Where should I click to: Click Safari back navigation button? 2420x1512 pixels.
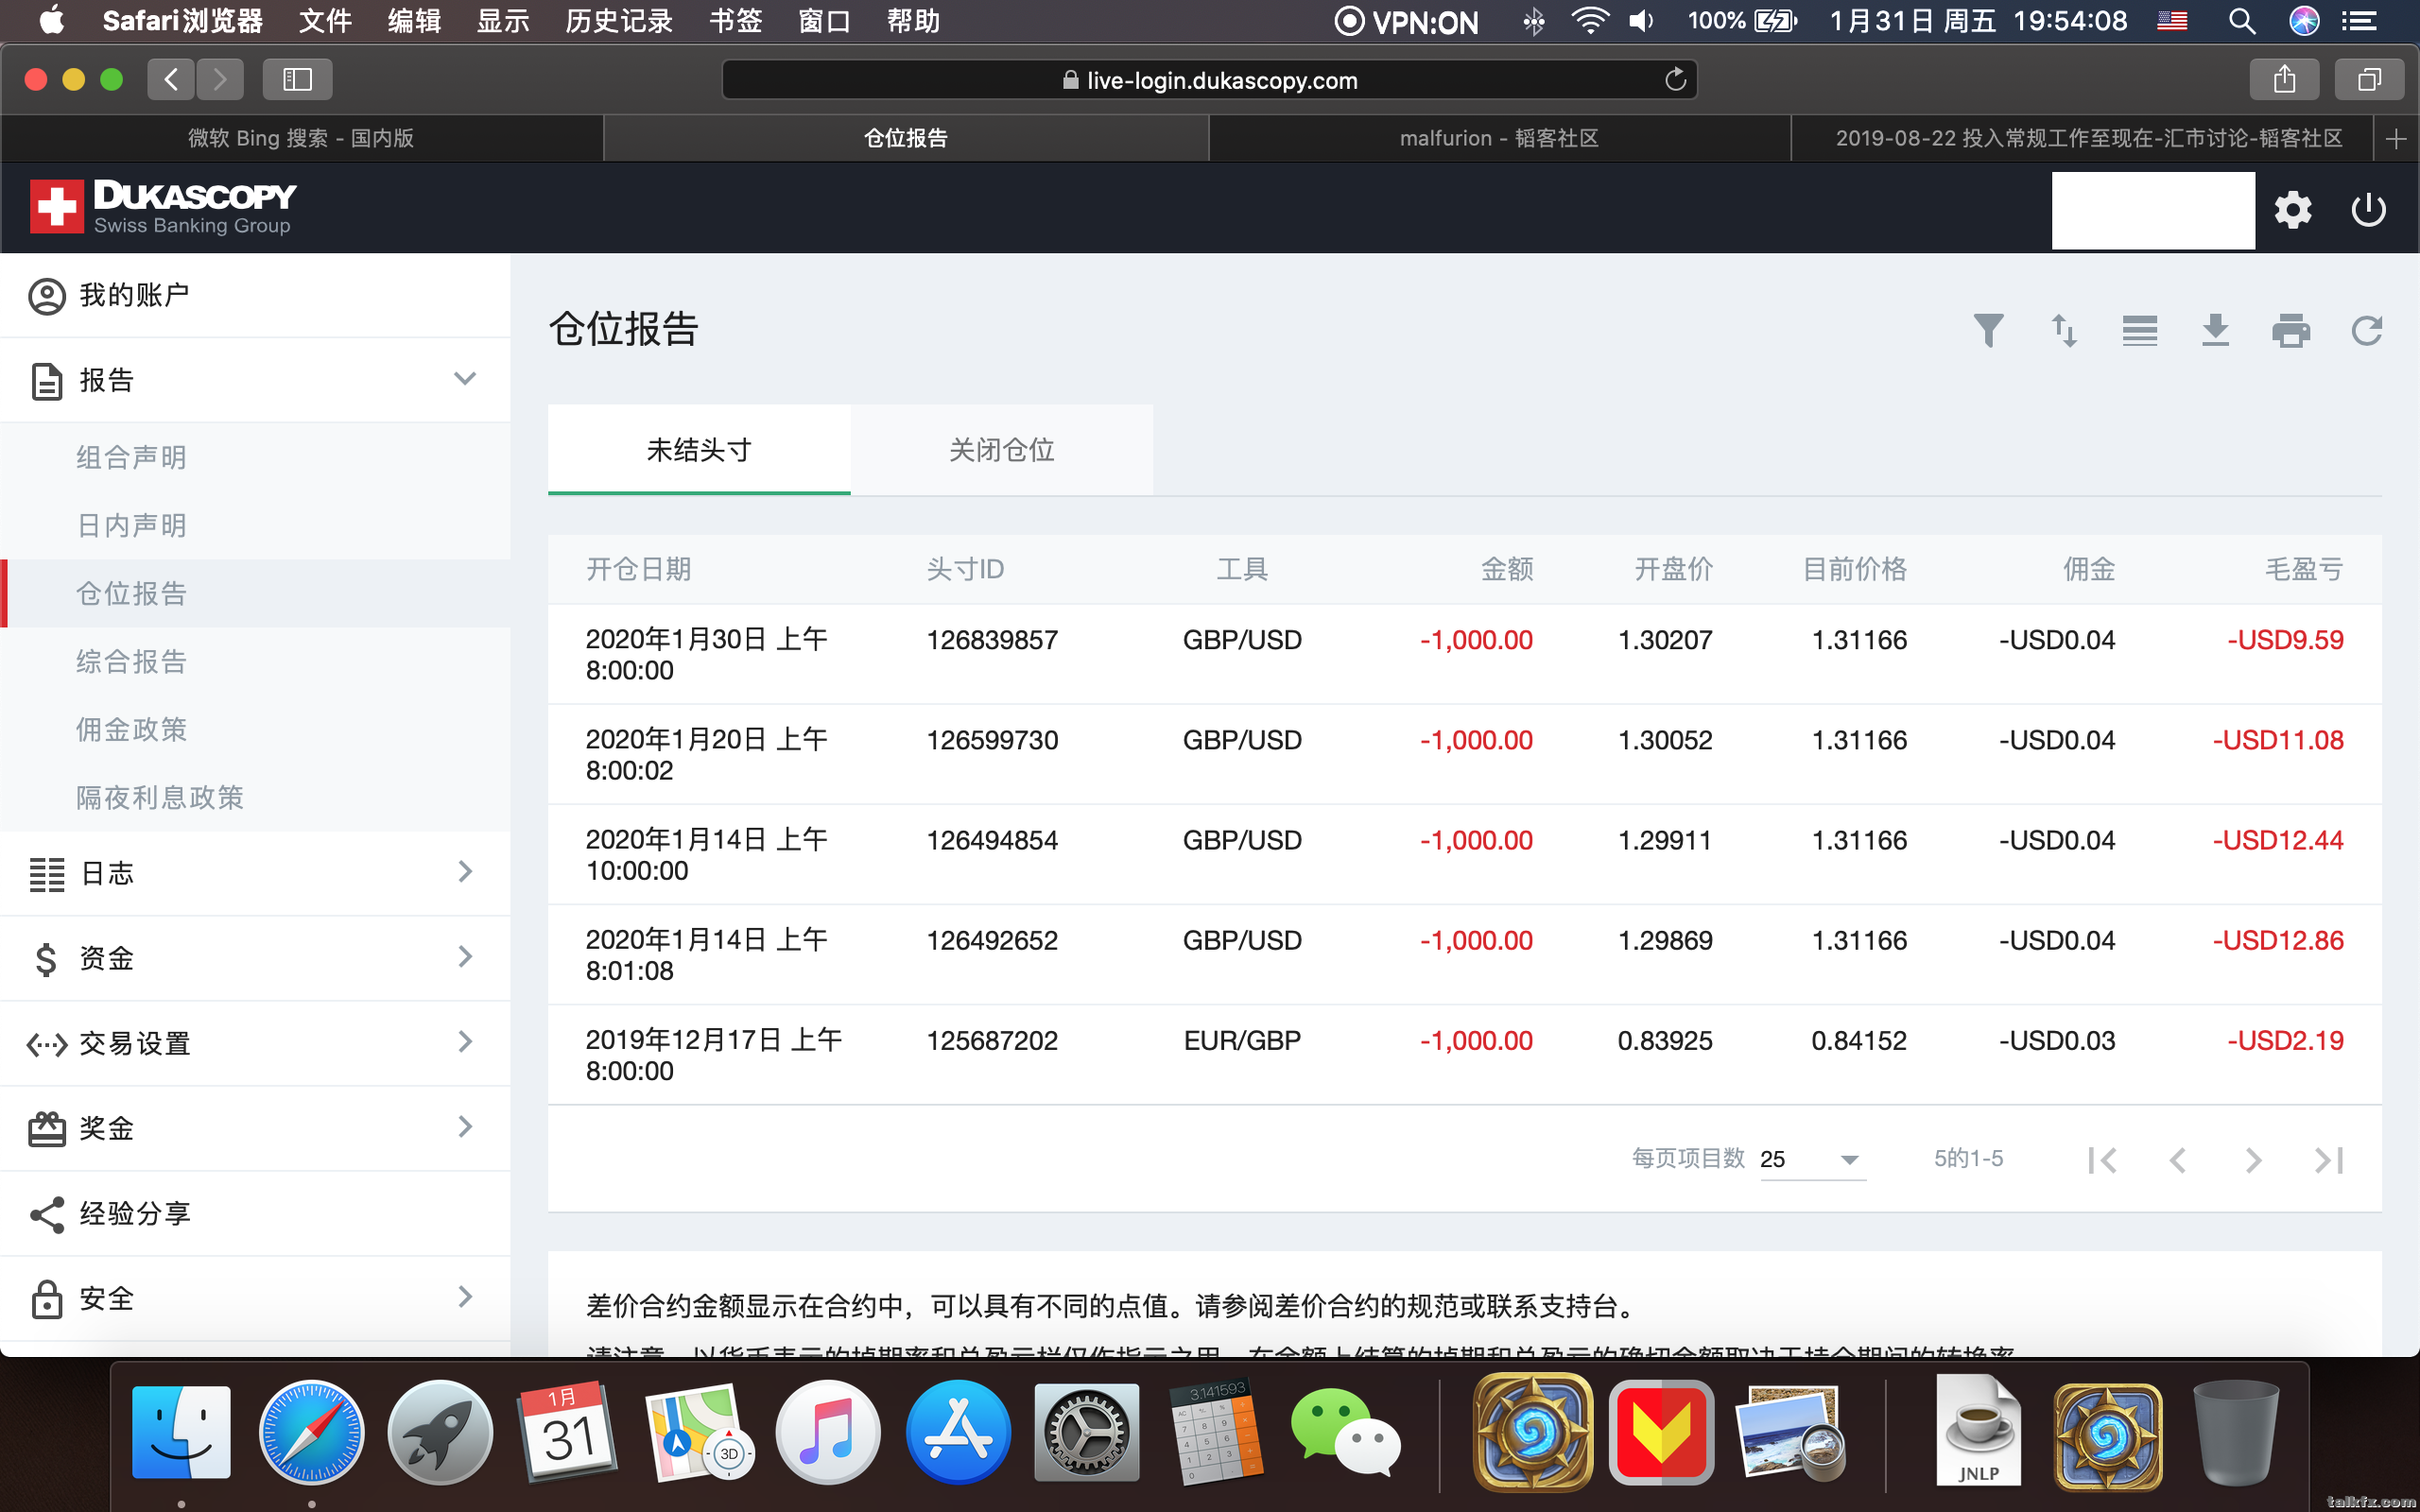(x=171, y=79)
